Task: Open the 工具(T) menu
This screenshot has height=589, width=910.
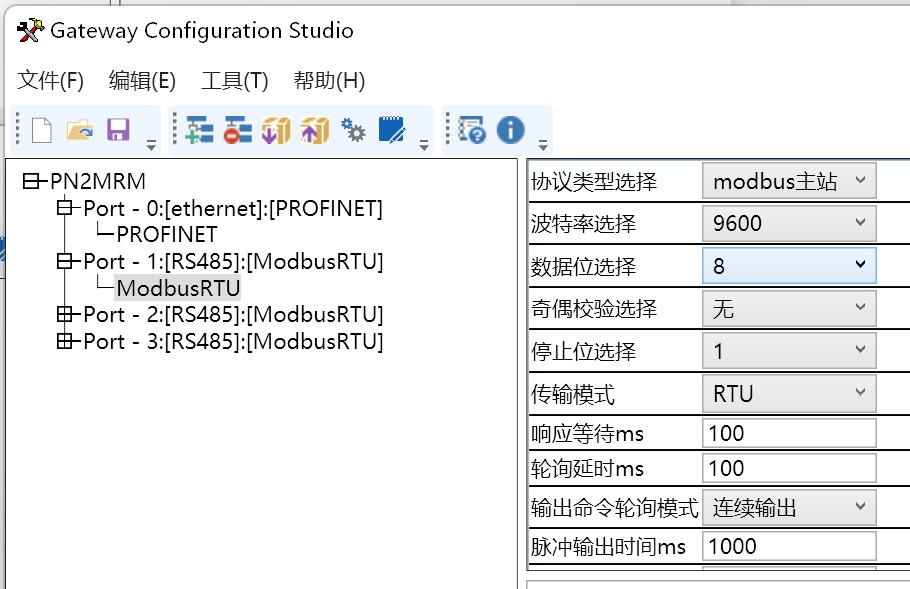Action: [234, 81]
